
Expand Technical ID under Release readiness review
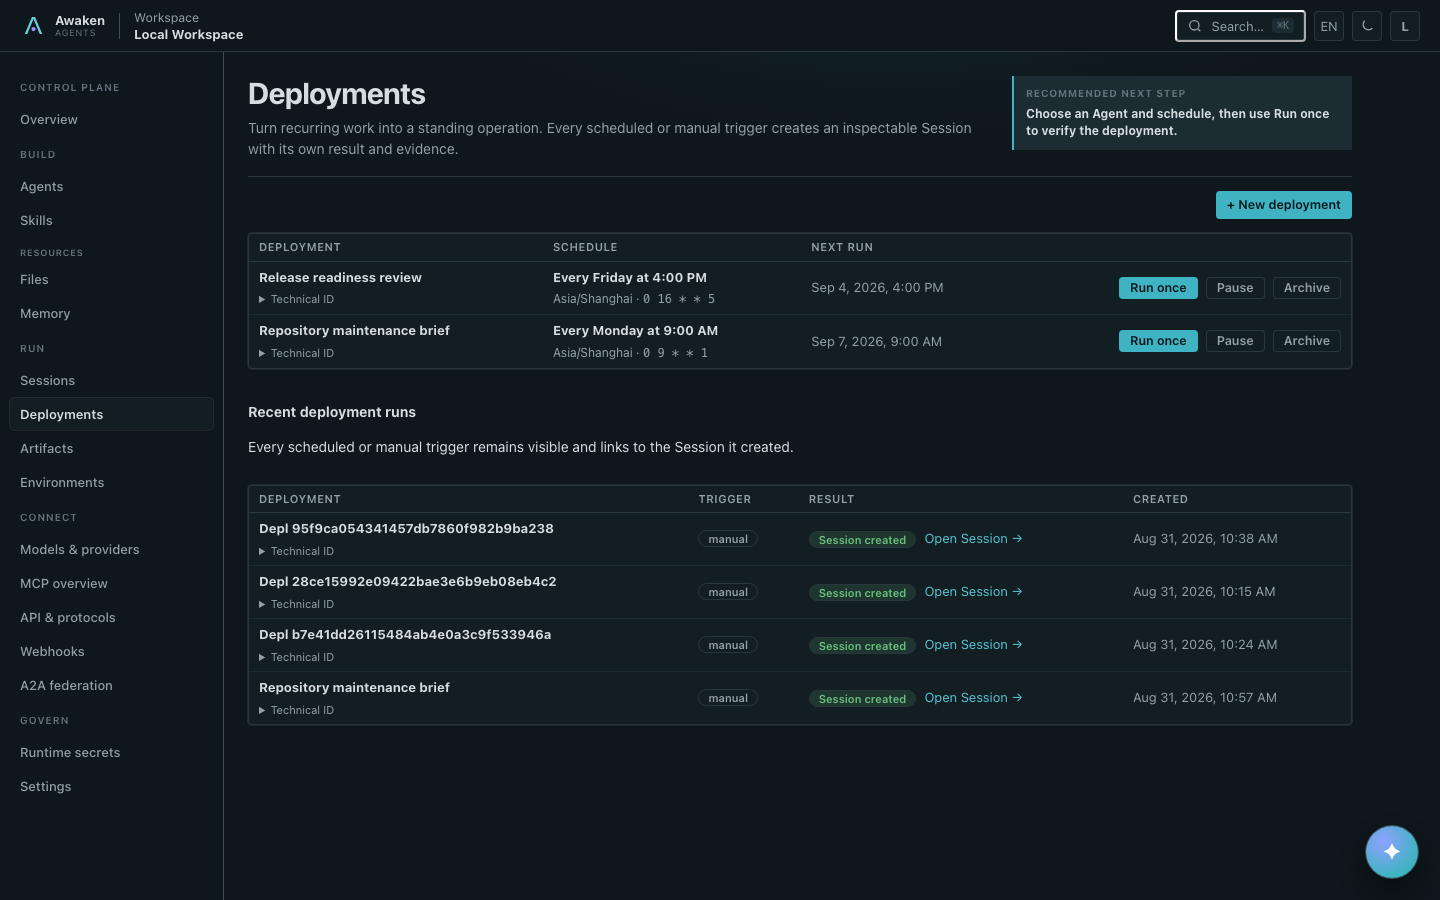click(297, 299)
